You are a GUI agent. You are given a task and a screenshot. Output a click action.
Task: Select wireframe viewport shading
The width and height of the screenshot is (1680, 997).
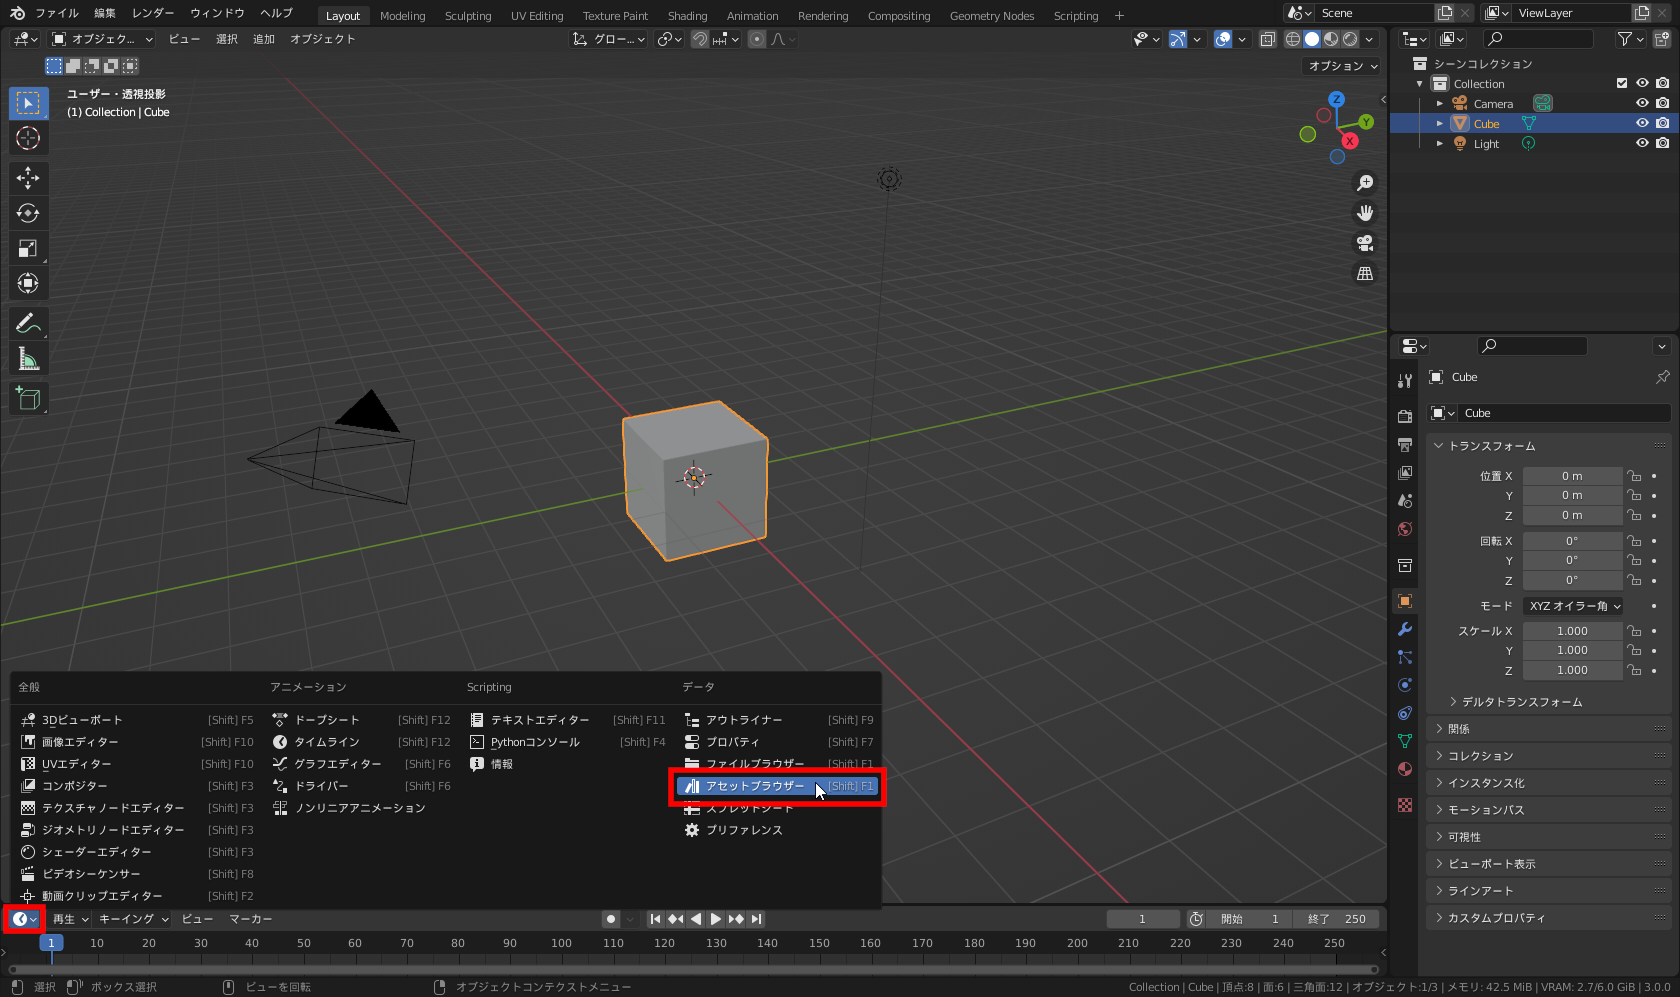coord(1293,39)
